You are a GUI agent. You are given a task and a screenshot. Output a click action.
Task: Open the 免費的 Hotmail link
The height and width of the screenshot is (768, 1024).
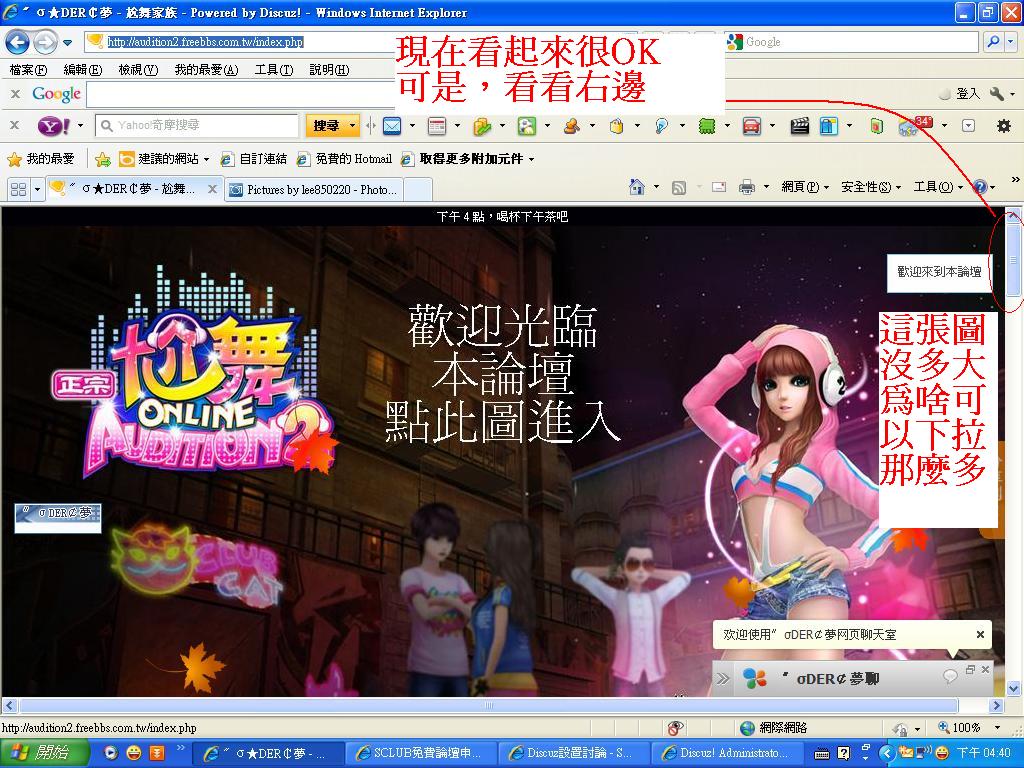click(344, 159)
